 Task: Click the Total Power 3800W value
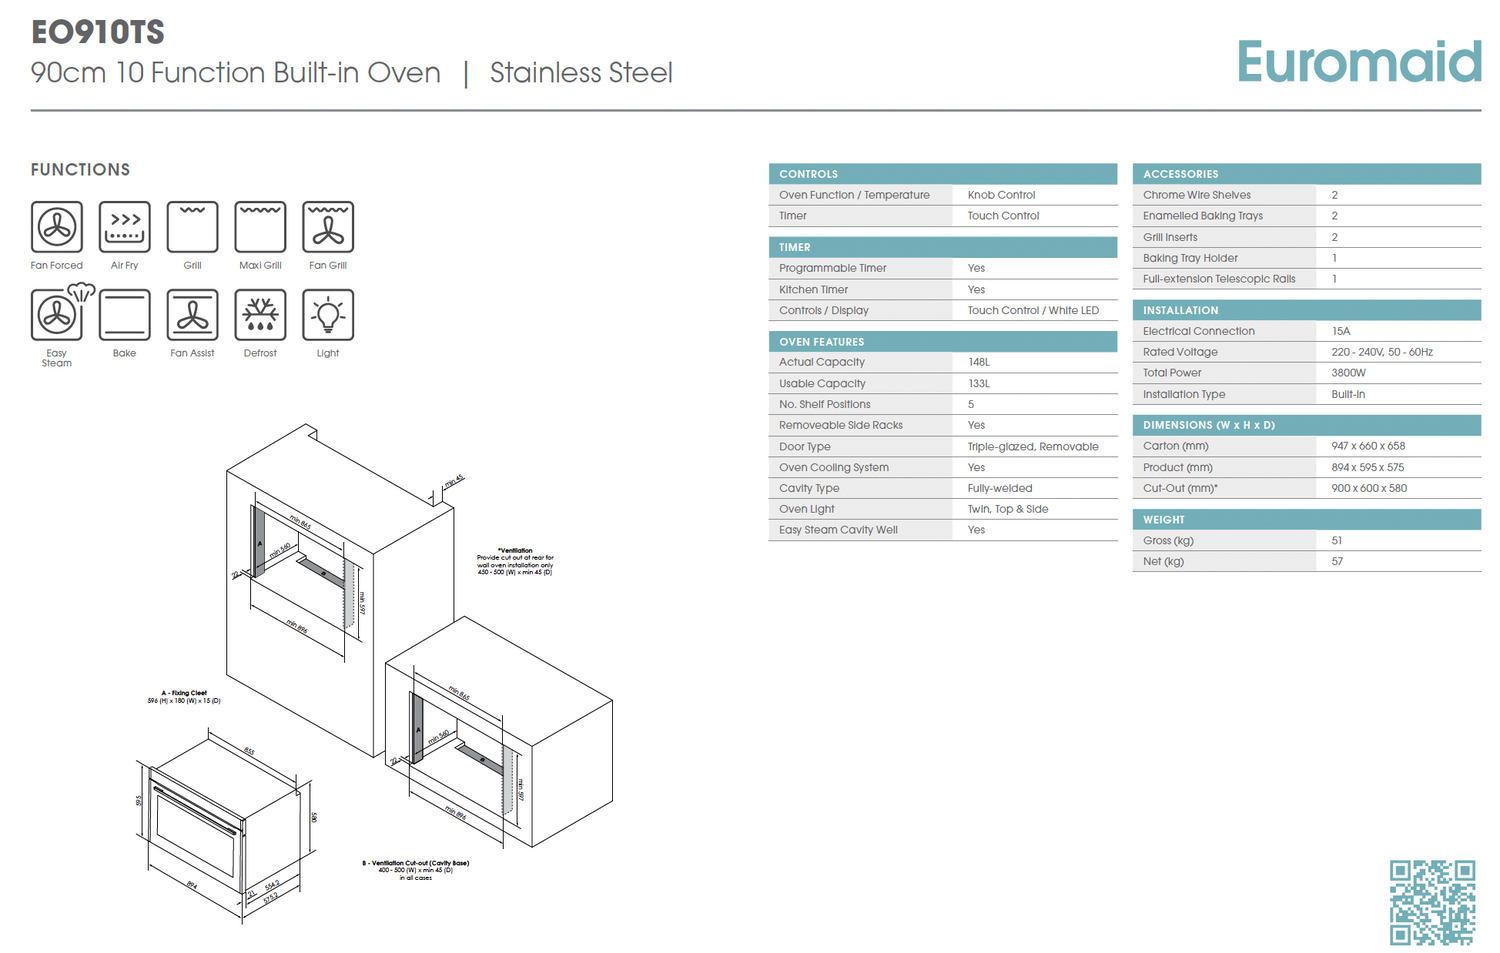pos(1348,373)
